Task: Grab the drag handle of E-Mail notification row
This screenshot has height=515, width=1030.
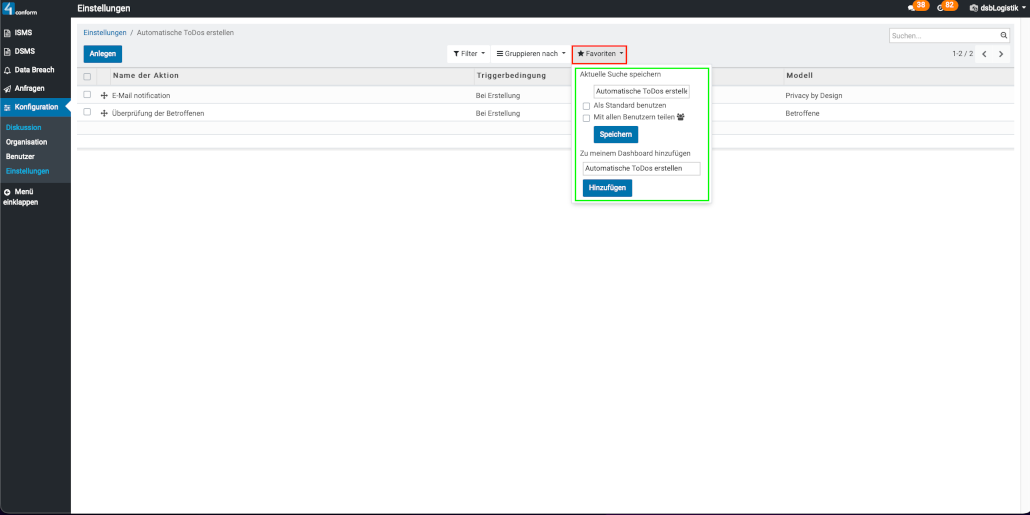Action: click(104, 95)
